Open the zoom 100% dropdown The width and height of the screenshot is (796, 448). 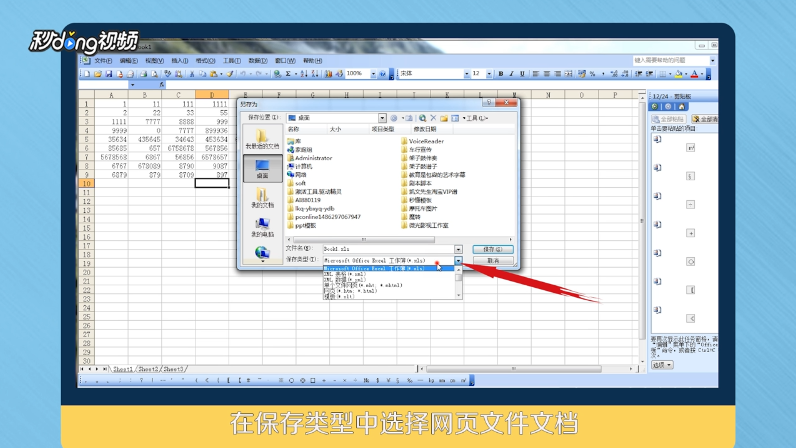pos(373,74)
